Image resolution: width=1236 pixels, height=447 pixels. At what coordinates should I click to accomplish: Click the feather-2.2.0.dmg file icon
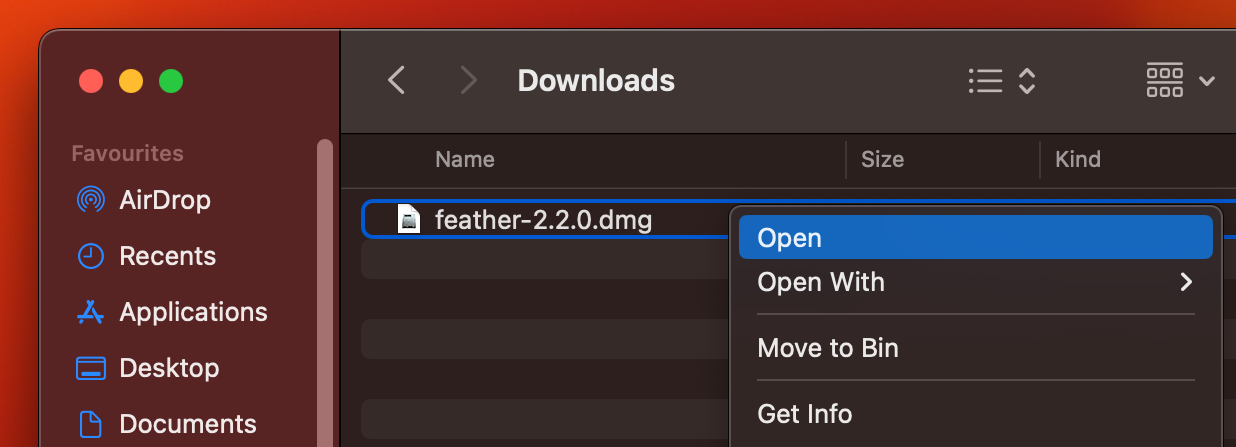coord(409,219)
